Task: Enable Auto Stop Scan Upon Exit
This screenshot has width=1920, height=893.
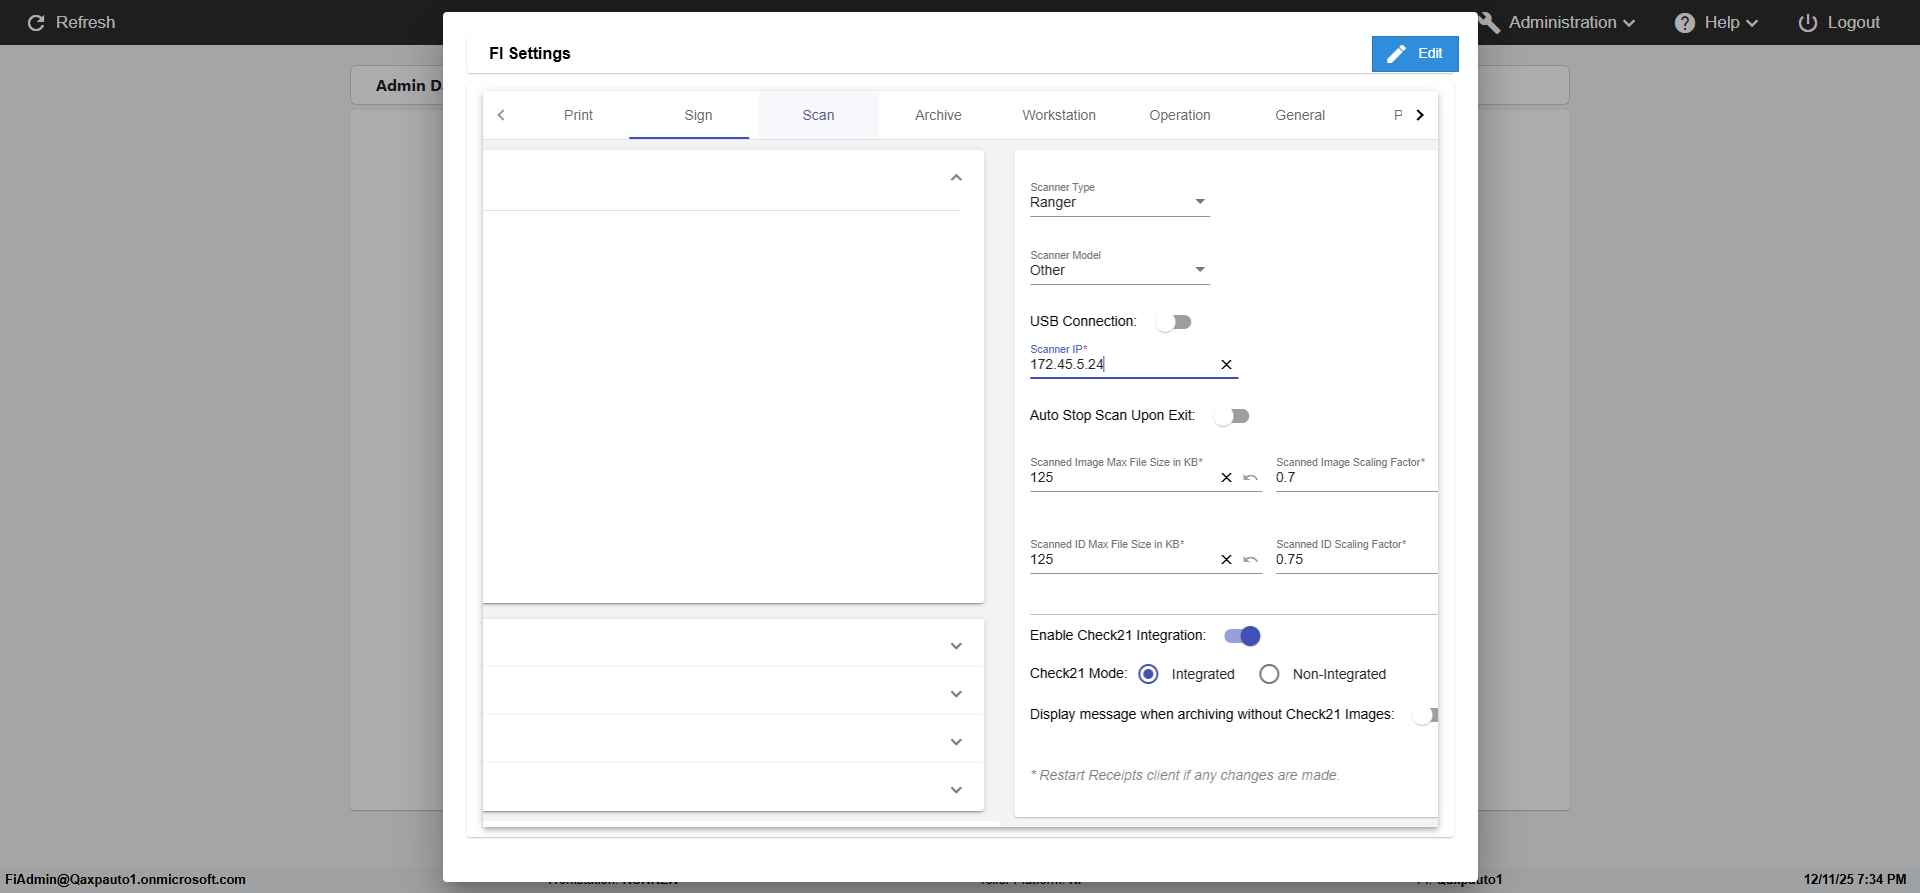Action: coord(1231,416)
